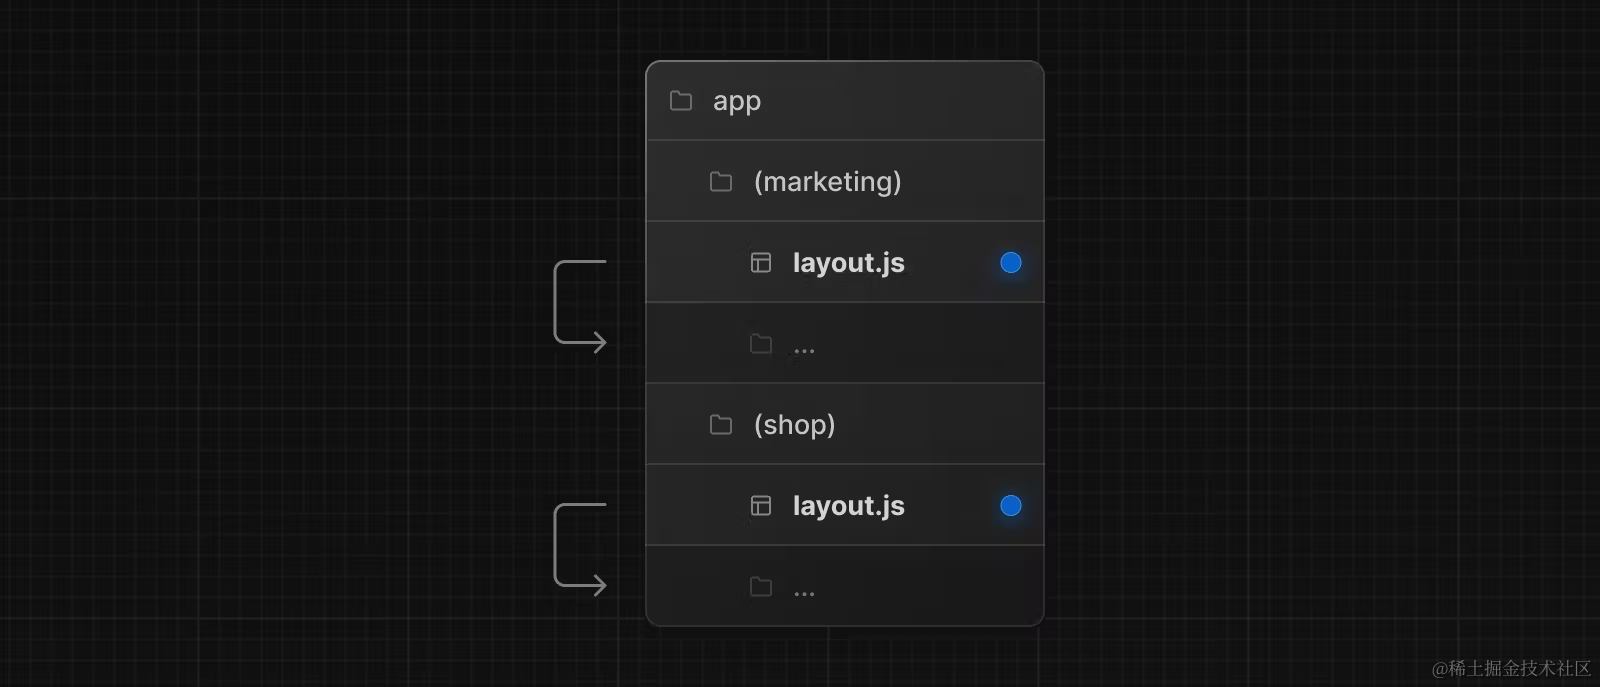Collapse the (shop) route group
1600x687 pixels.
pos(794,425)
